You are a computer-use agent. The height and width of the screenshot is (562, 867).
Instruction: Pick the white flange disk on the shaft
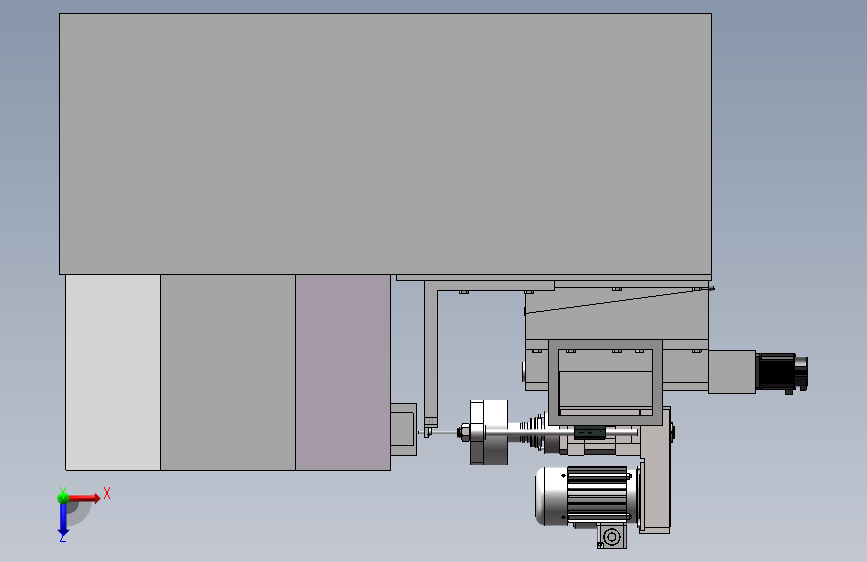pyautogui.click(x=489, y=432)
